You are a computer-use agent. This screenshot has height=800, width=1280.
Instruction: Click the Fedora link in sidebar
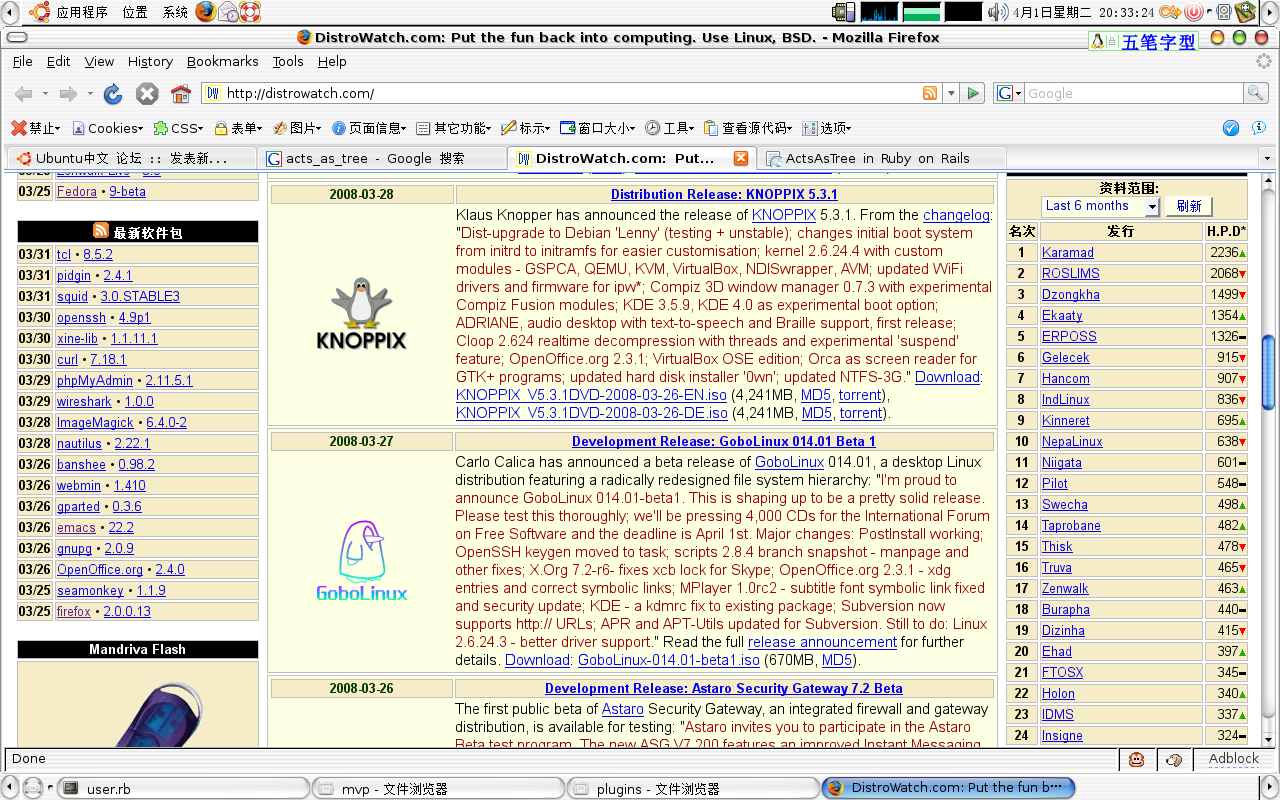[x=77, y=191]
